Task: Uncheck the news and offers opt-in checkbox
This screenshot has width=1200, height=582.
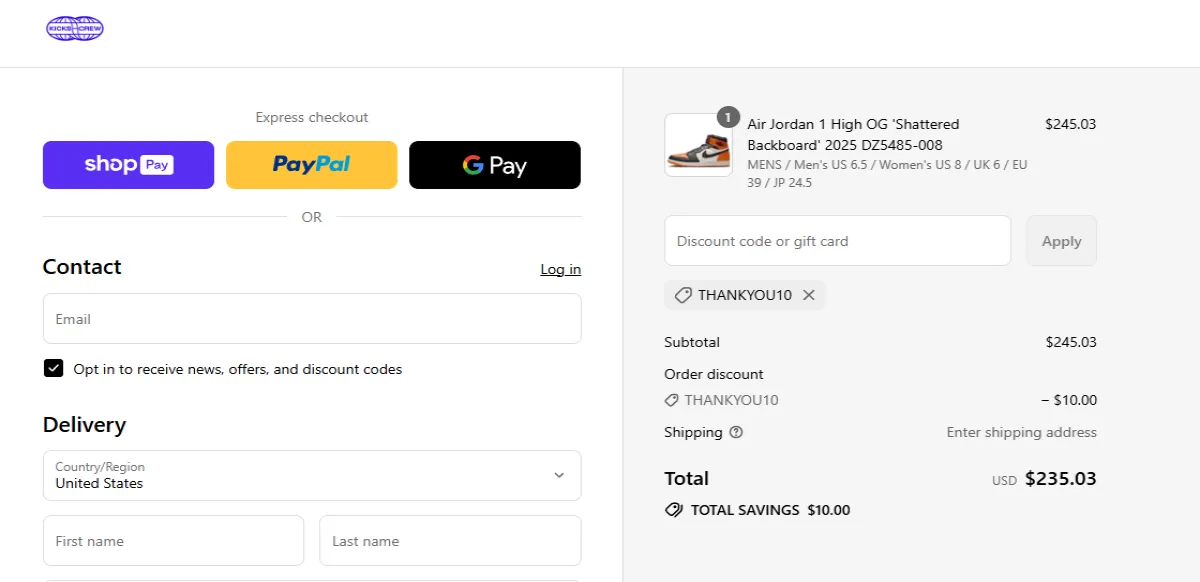Action: pyautogui.click(x=54, y=368)
